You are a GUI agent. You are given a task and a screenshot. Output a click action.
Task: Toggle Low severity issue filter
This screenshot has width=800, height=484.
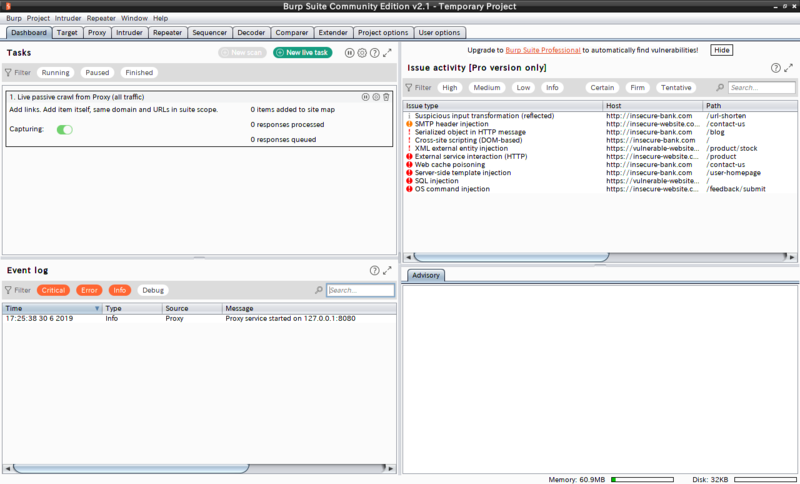coord(523,88)
